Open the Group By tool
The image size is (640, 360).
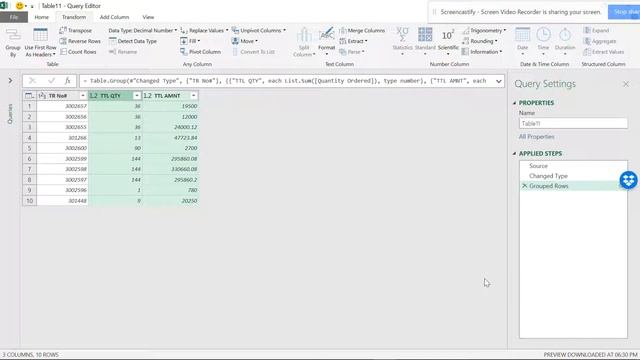tap(13, 42)
